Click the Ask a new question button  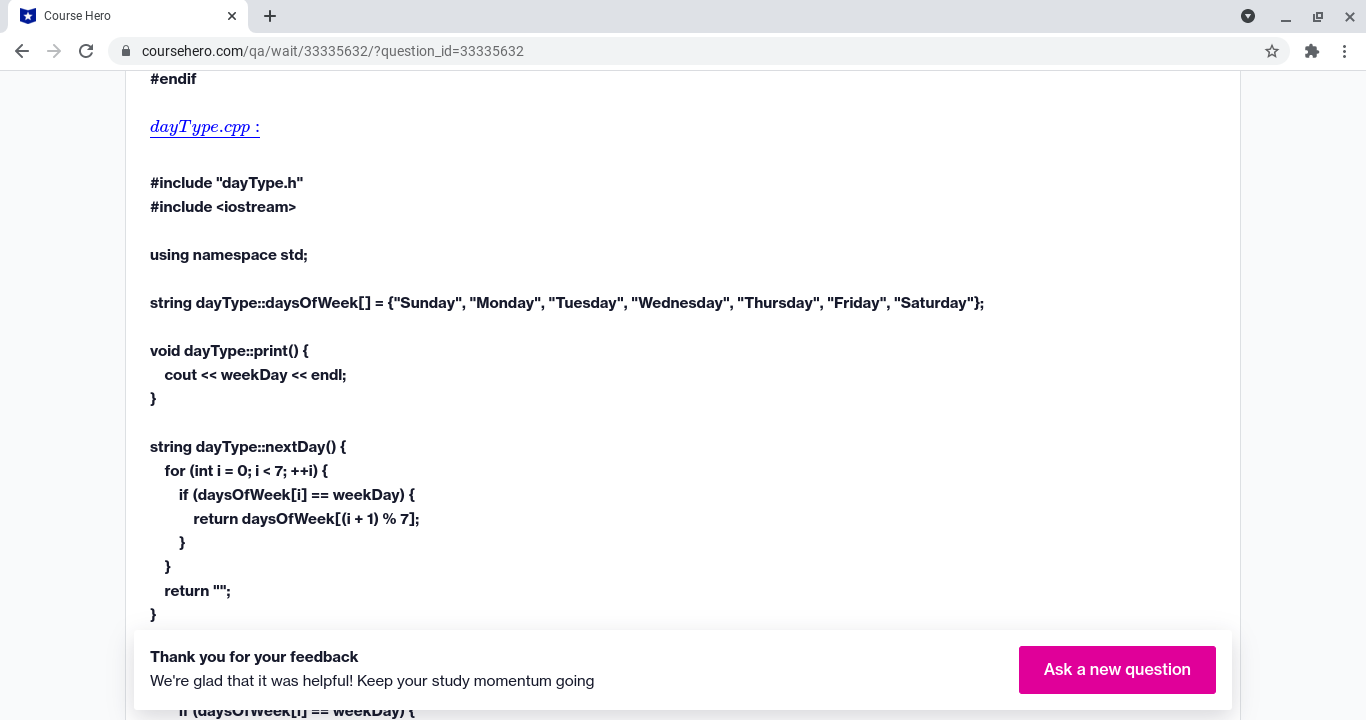[1117, 670]
